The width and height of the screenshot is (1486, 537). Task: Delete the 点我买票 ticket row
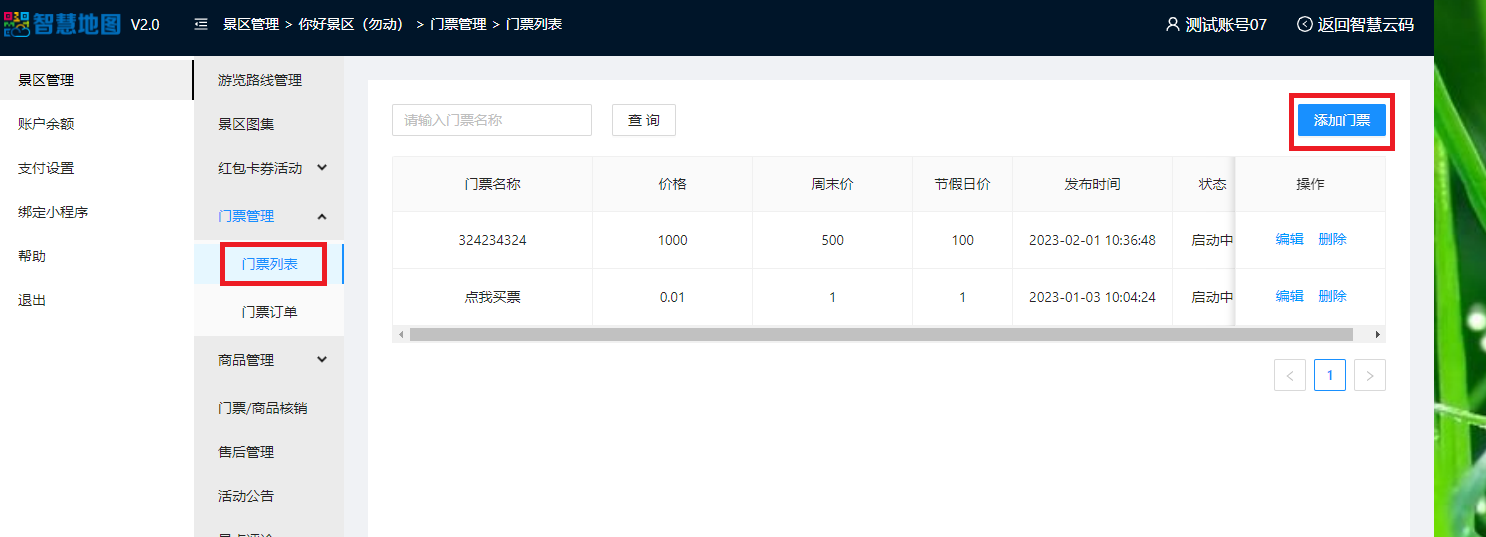(1332, 296)
